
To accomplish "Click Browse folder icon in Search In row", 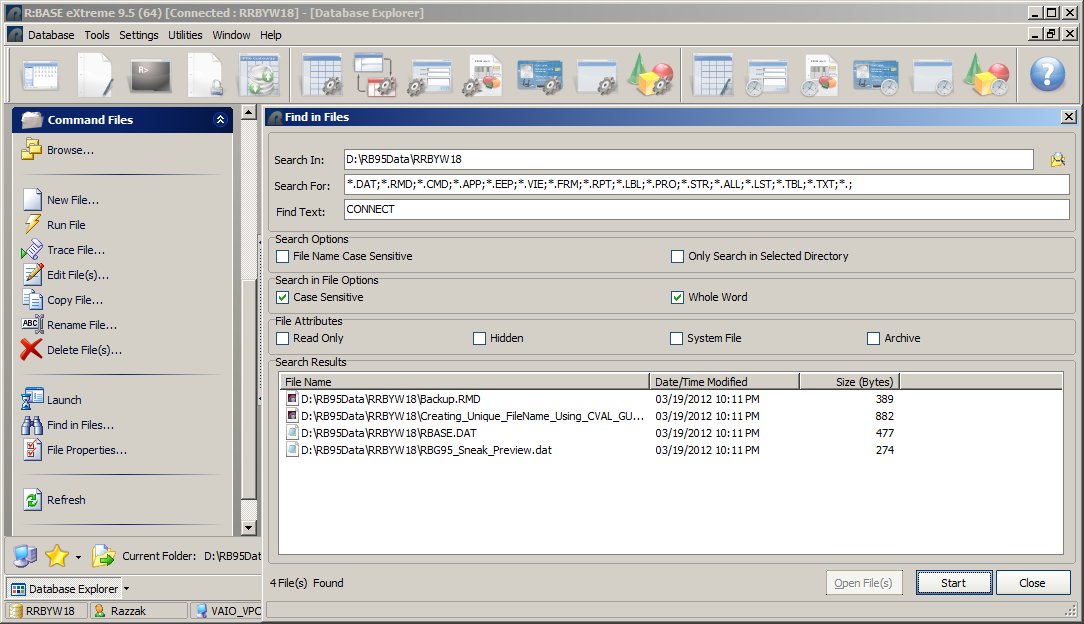I will click(x=1057, y=160).
